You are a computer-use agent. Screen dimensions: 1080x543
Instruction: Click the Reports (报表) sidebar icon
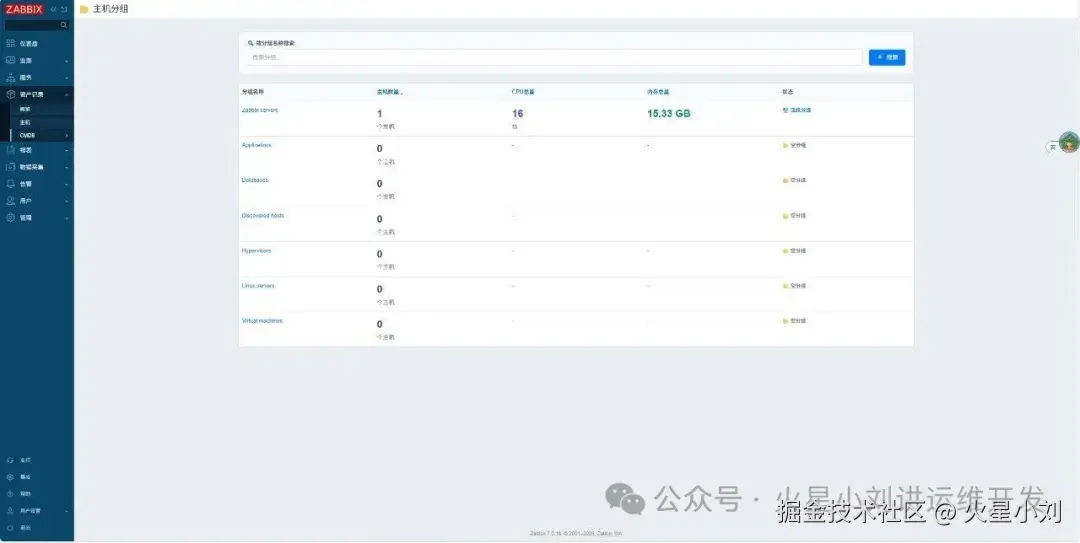10,150
